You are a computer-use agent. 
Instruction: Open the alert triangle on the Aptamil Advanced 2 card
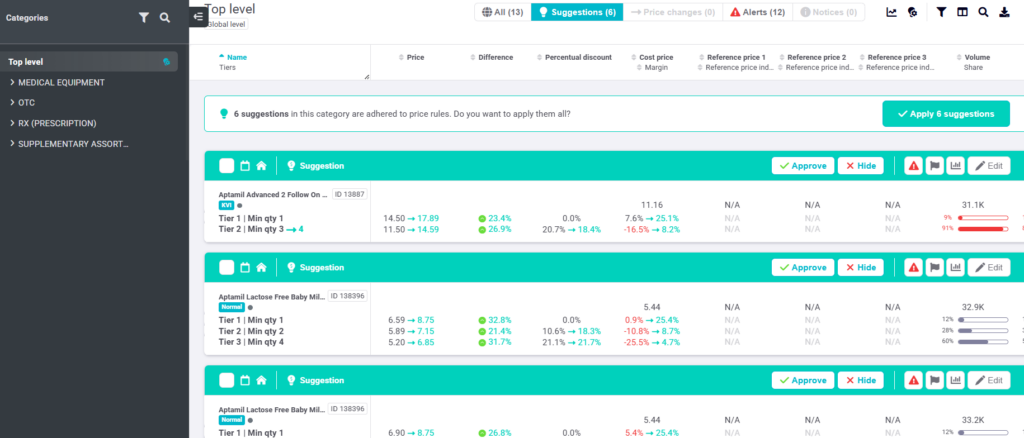(914, 166)
